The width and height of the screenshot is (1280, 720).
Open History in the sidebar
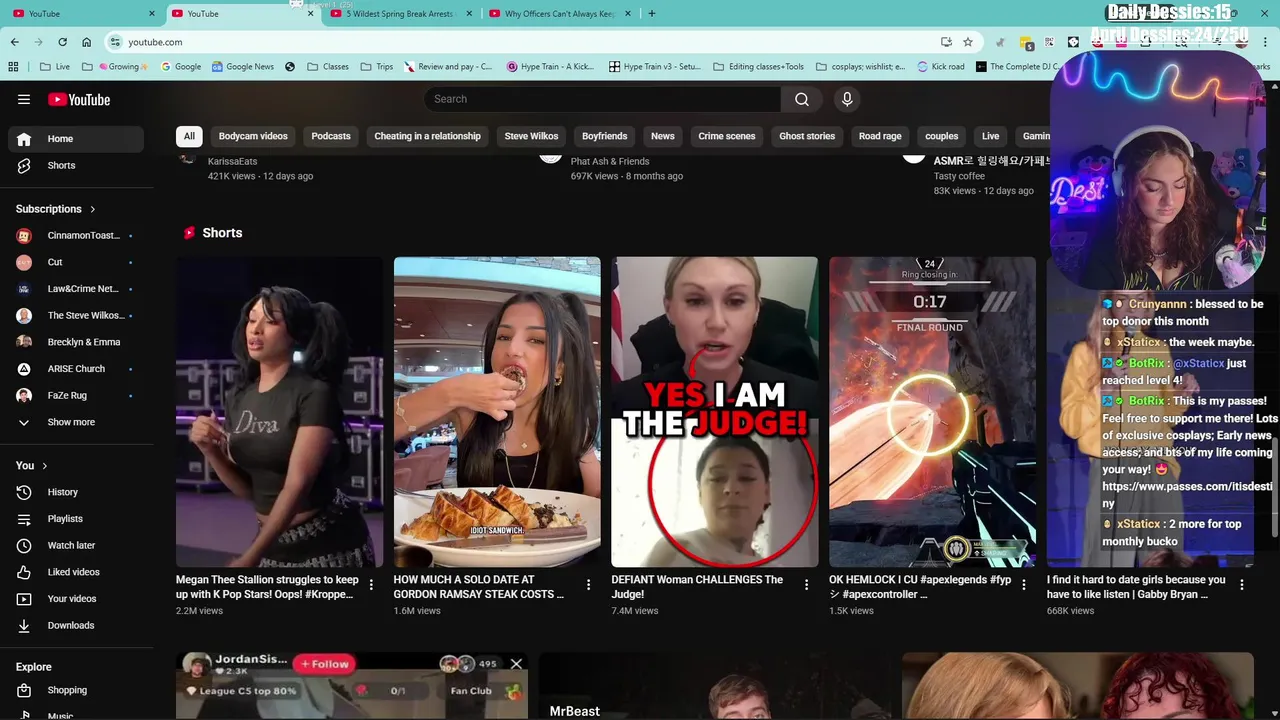click(x=76, y=492)
